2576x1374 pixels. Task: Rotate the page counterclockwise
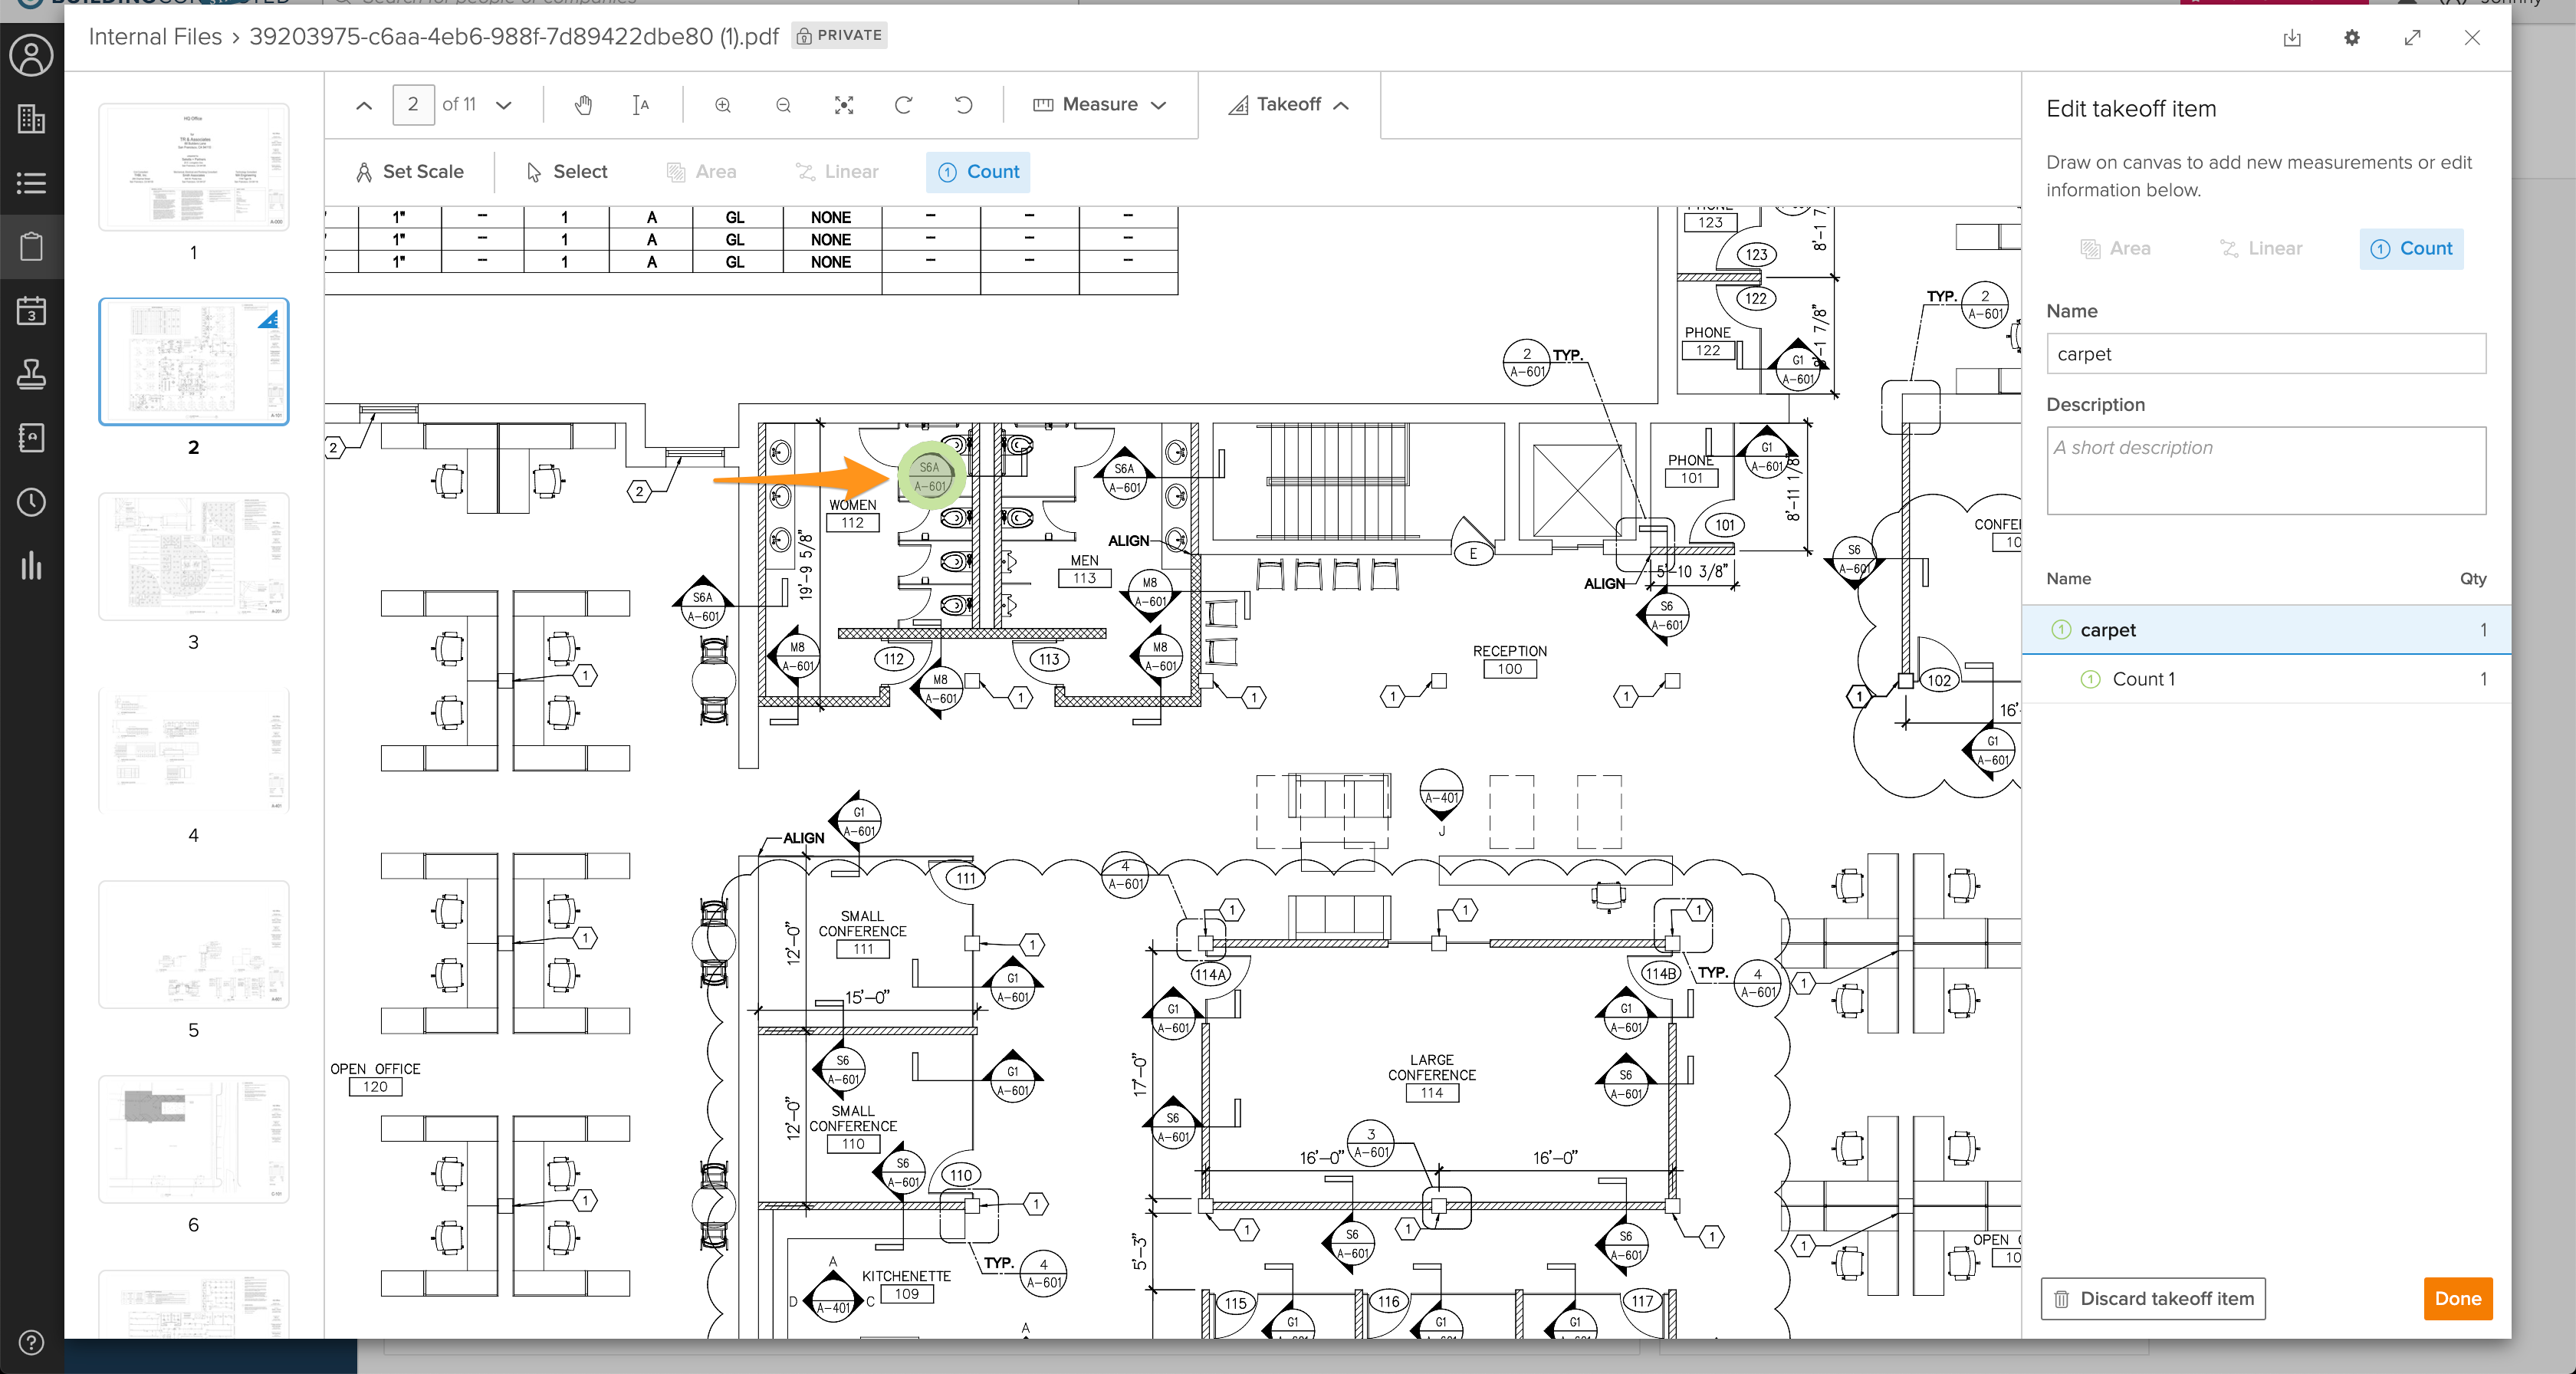[963, 105]
